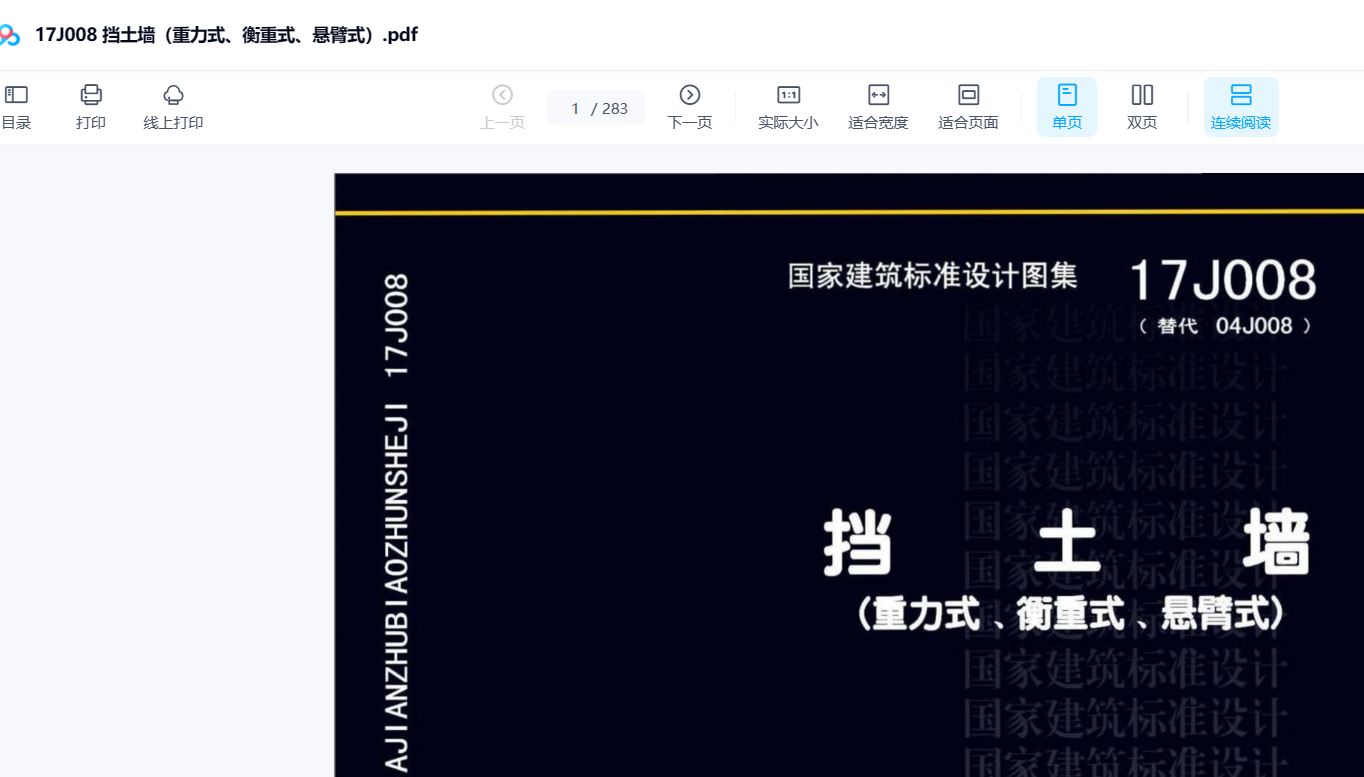Select 适合页面 fit page view
This screenshot has width=1364, height=777.
coord(968,107)
